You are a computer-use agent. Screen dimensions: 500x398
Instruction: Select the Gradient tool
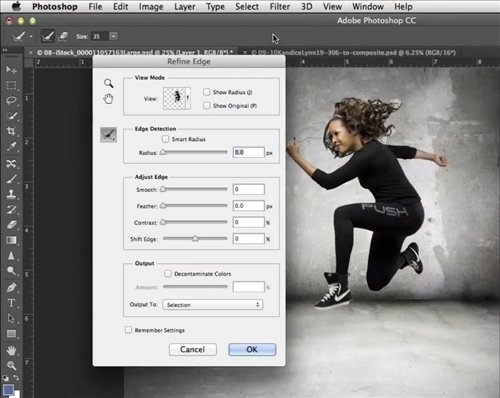[11, 240]
